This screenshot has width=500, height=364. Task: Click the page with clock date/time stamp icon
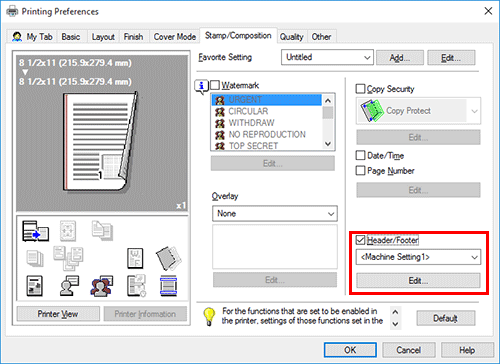coord(136,286)
